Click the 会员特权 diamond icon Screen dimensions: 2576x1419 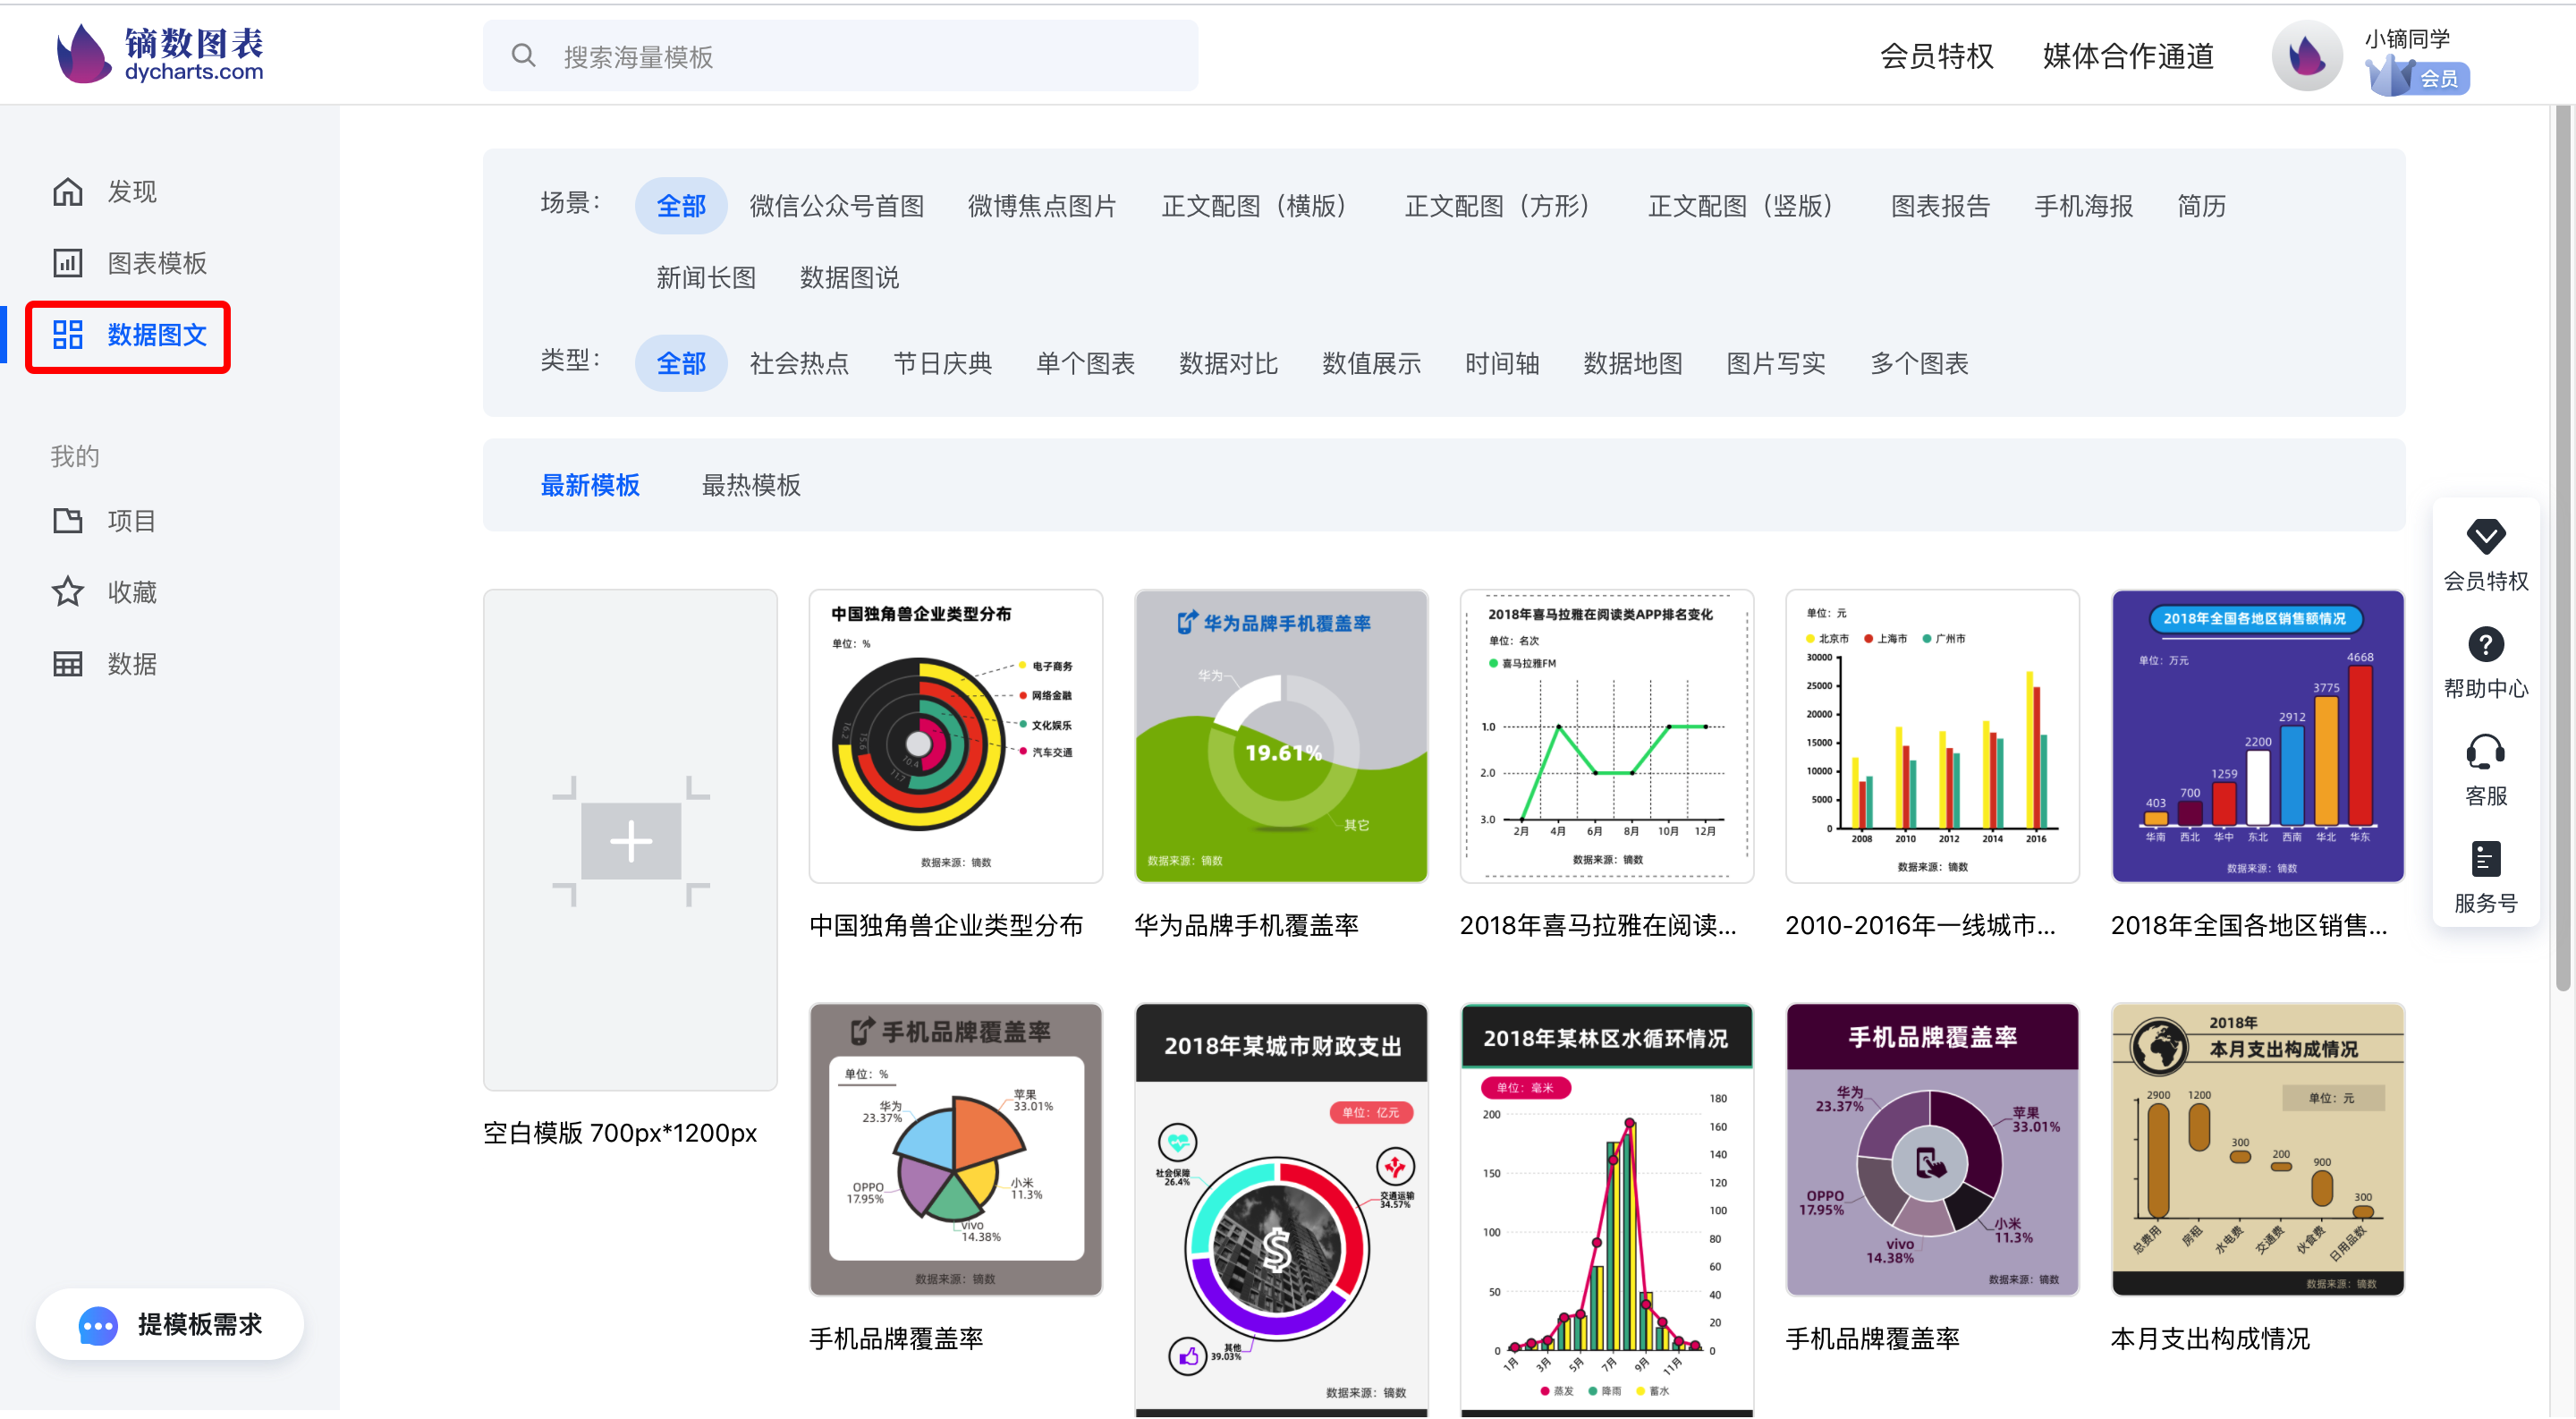(x=2485, y=537)
